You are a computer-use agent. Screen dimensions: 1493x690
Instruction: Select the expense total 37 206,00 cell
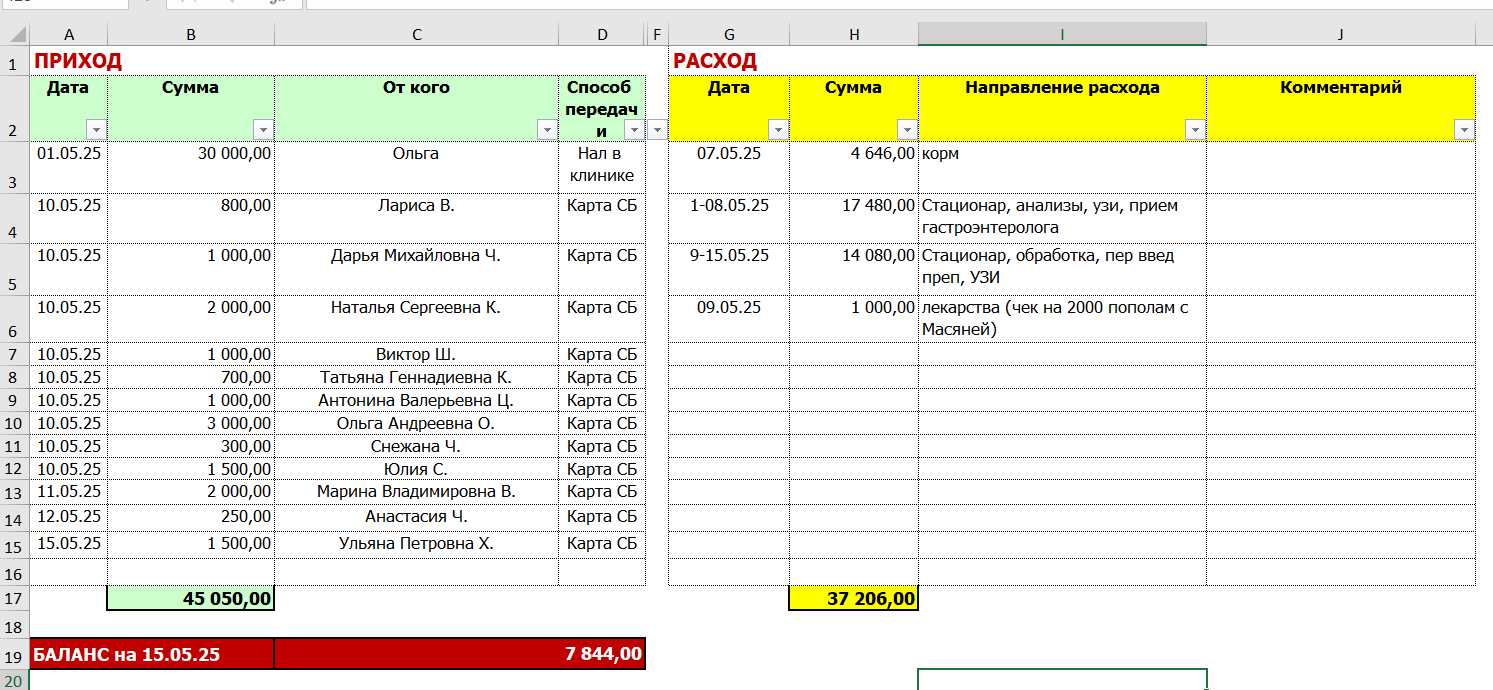[x=854, y=599]
